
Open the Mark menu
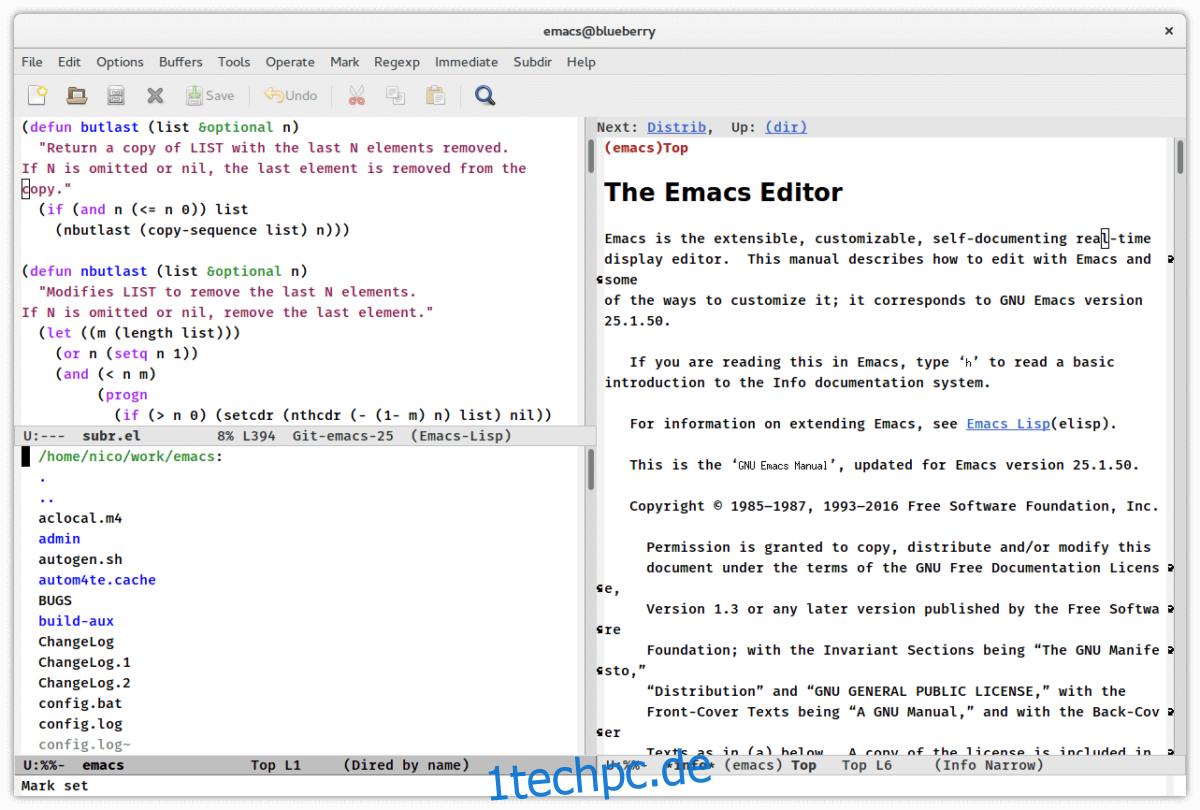pos(345,62)
